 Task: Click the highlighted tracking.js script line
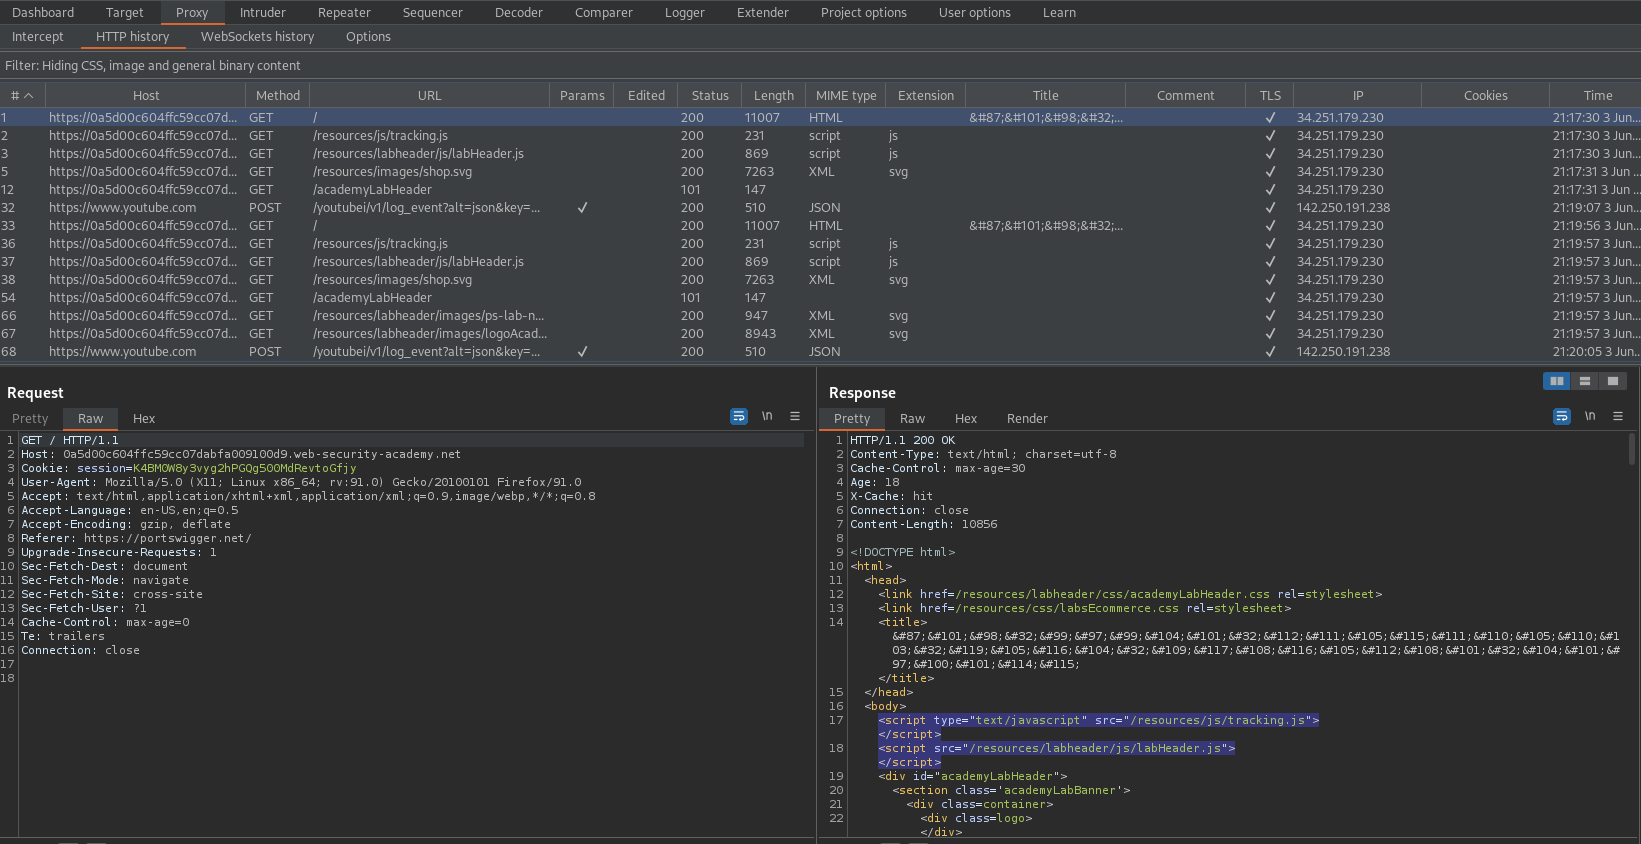[1098, 720]
